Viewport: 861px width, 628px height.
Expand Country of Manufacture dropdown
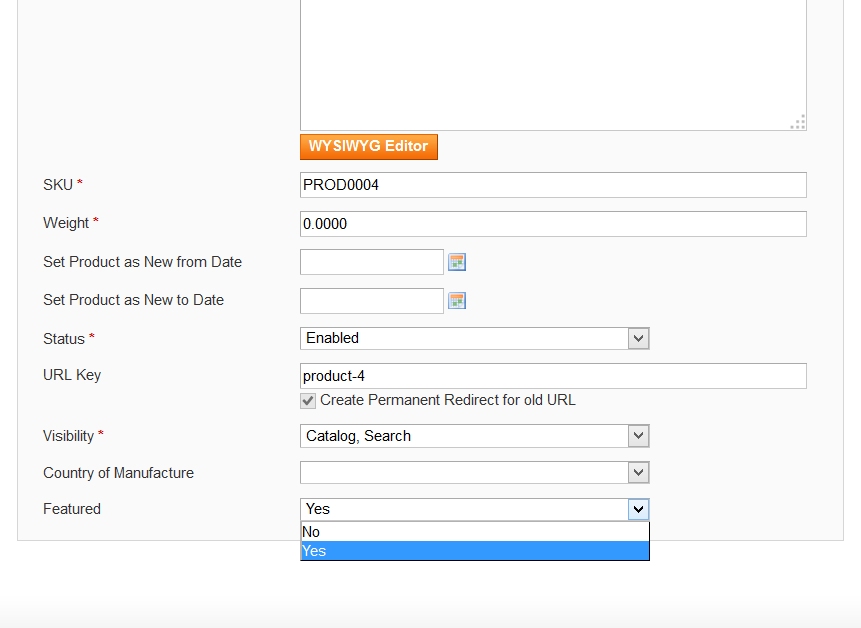(x=638, y=473)
